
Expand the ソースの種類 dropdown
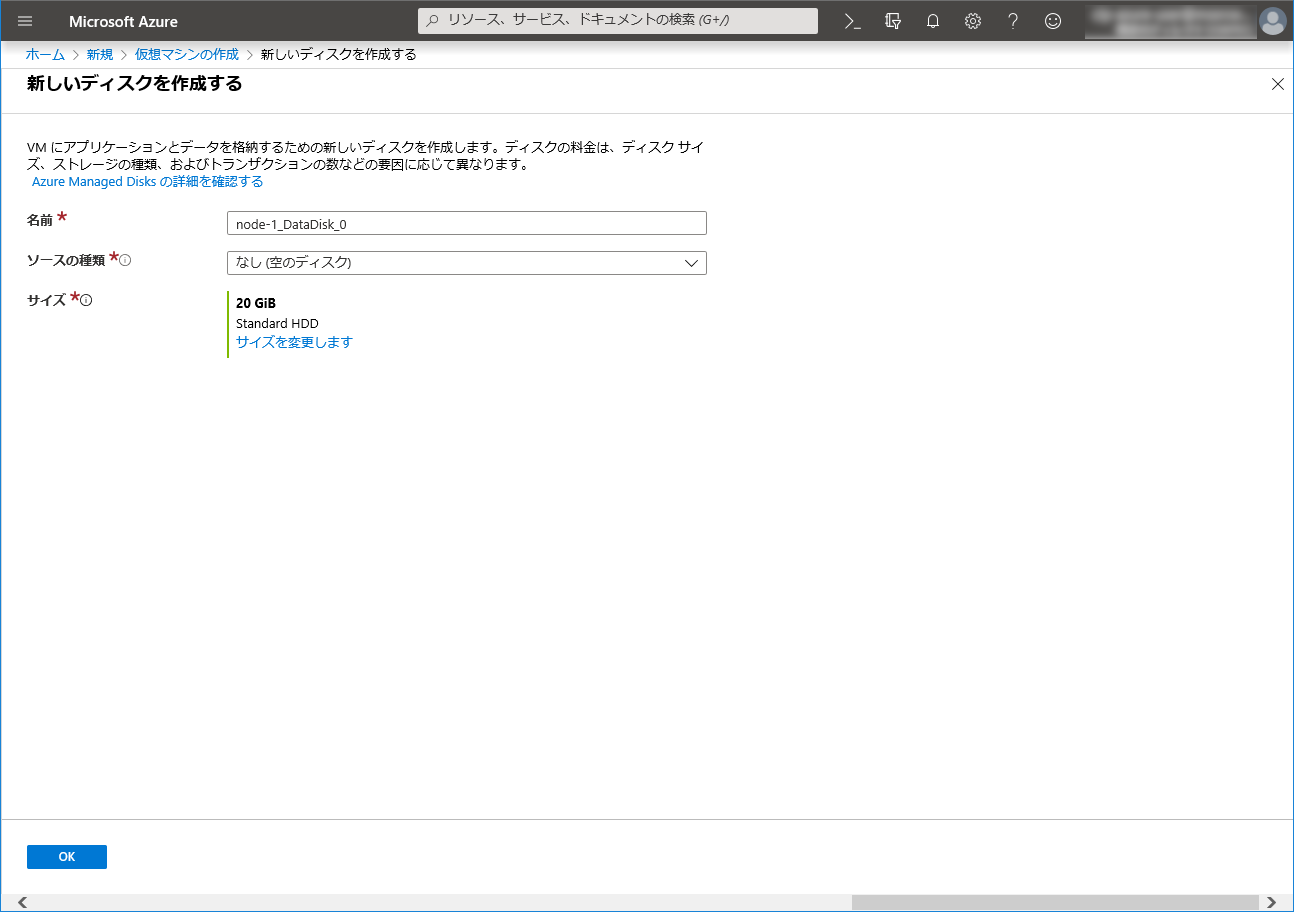pyautogui.click(x=467, y=263)
